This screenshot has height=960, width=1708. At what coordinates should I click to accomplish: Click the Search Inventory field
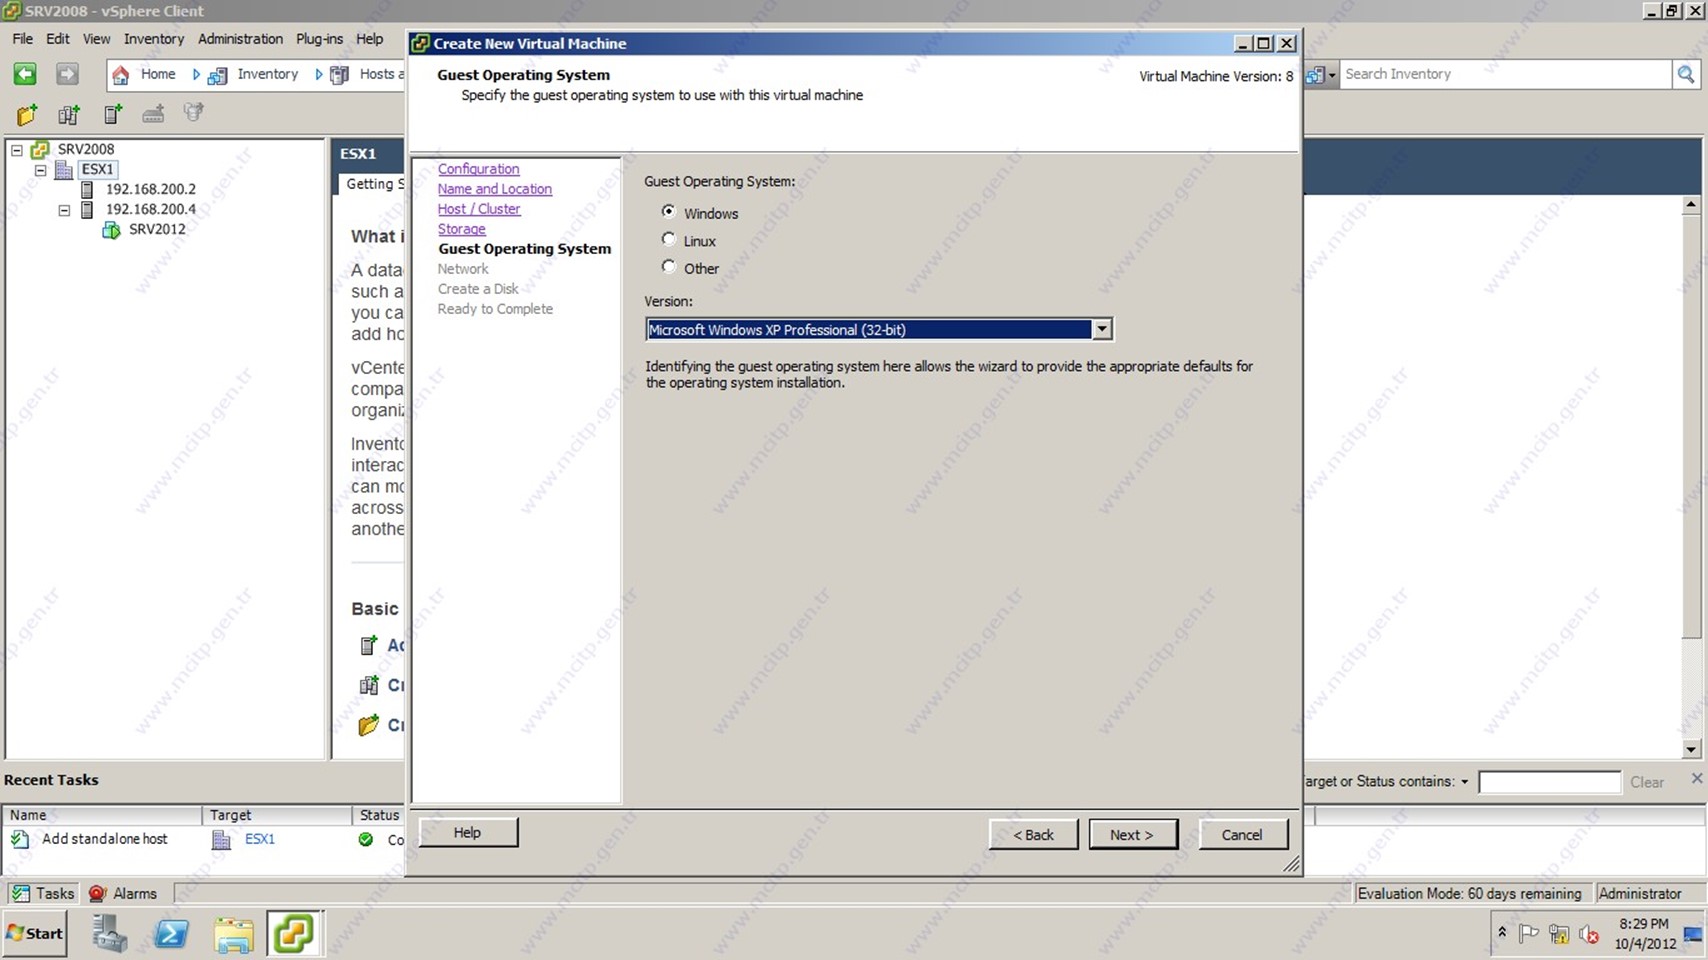pyautogui.click(x=1505, y=74)
